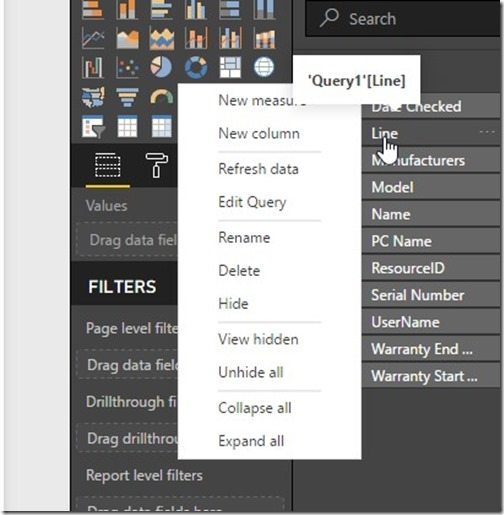
Task: Select the gauge visualization icon
Action: point(162,96)
